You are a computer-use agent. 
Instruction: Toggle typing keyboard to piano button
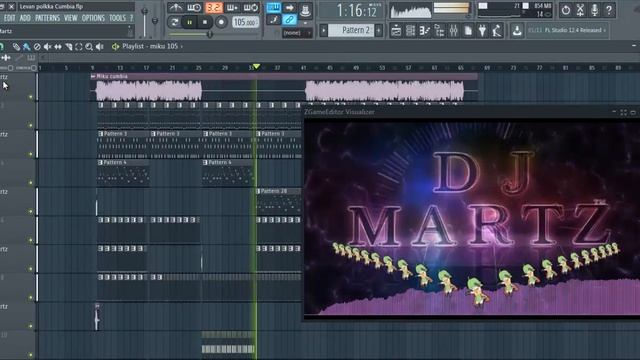click(273, 7)
